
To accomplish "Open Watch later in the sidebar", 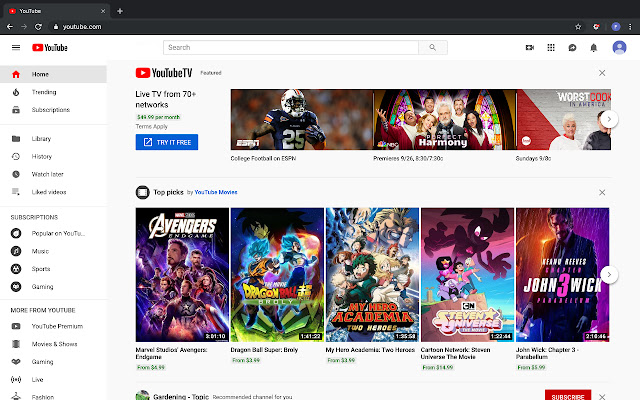I will coord(53,174).
